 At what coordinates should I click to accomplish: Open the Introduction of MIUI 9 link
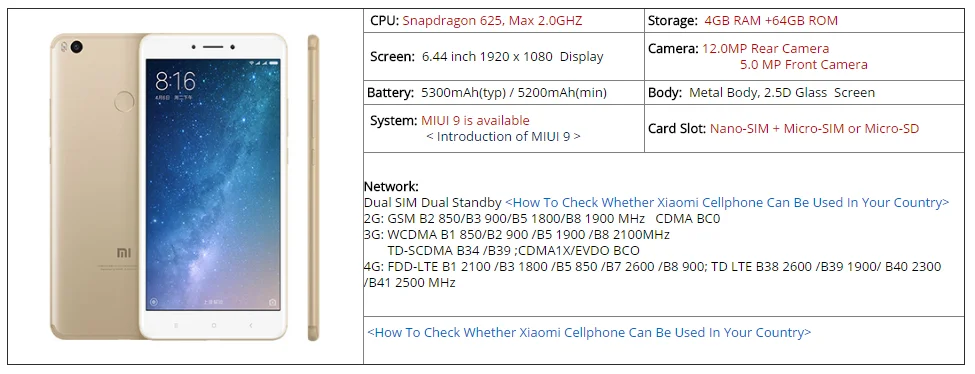click(x=503, y=137)
